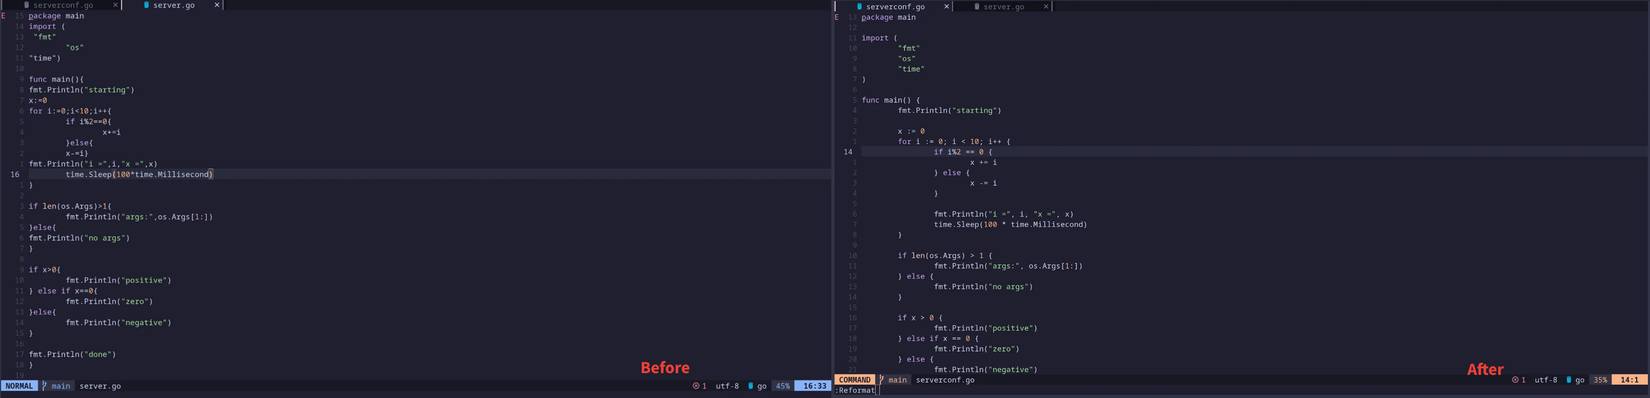Click the 45% progress in Before statusline
The image size is (1650, 398).
click(x=782, y=385)
